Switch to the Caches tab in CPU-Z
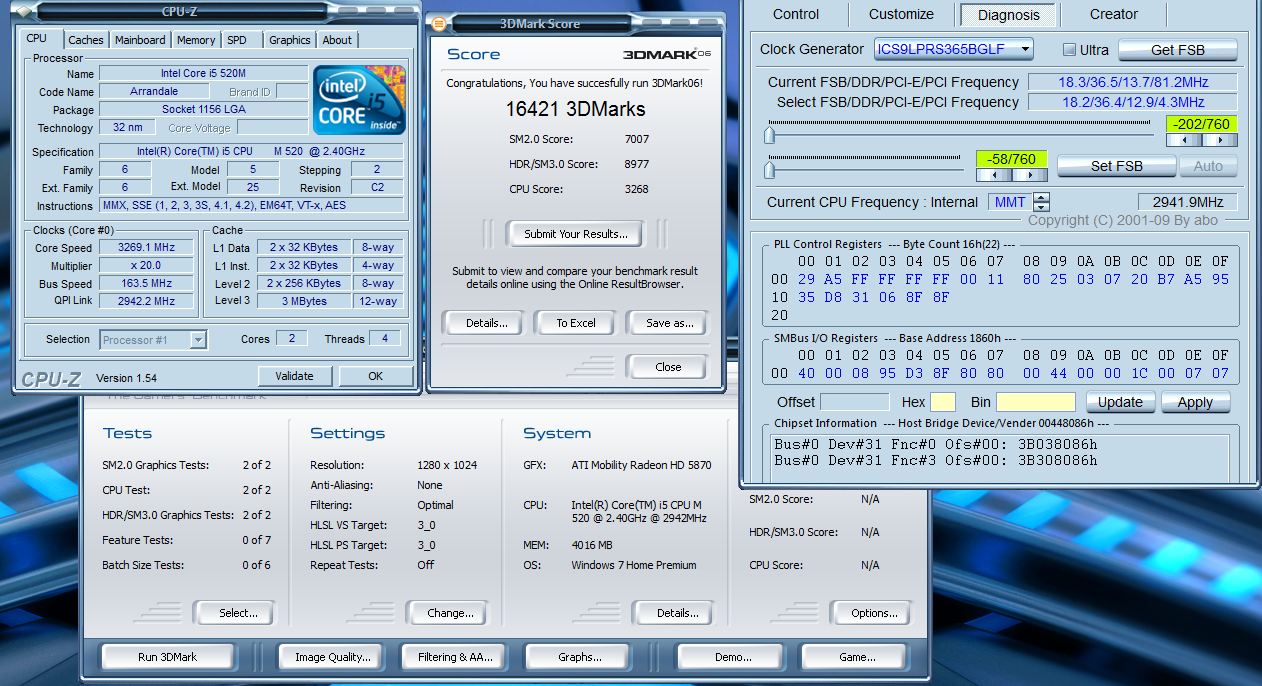 tap(85, 40)
